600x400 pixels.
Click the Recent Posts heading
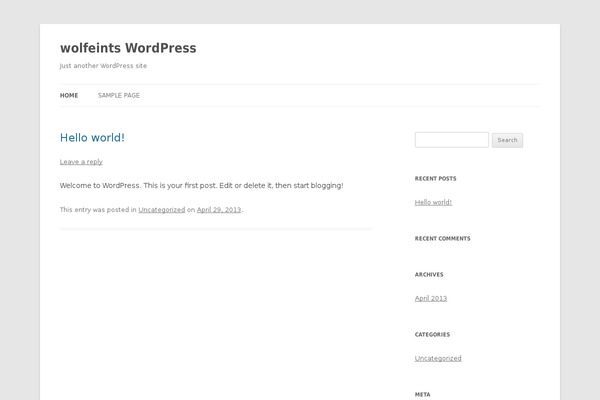pyautogui.click(x=435, y=178)
